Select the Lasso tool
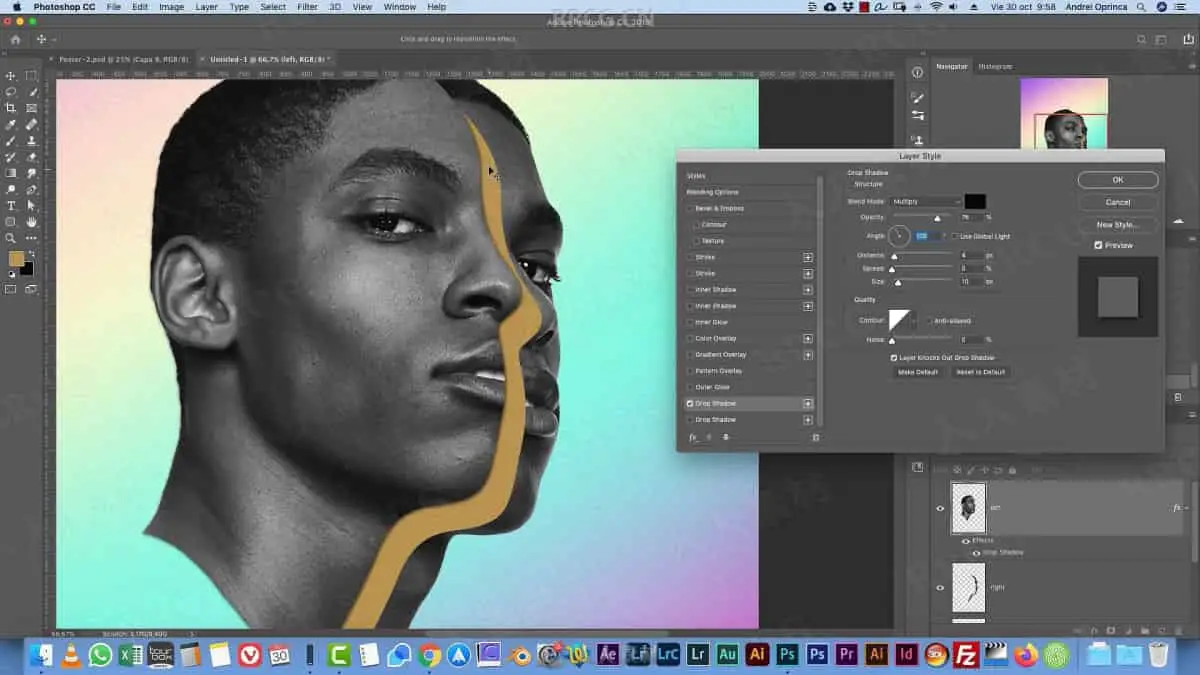1200x675 pixels. [x=11, y=91]
